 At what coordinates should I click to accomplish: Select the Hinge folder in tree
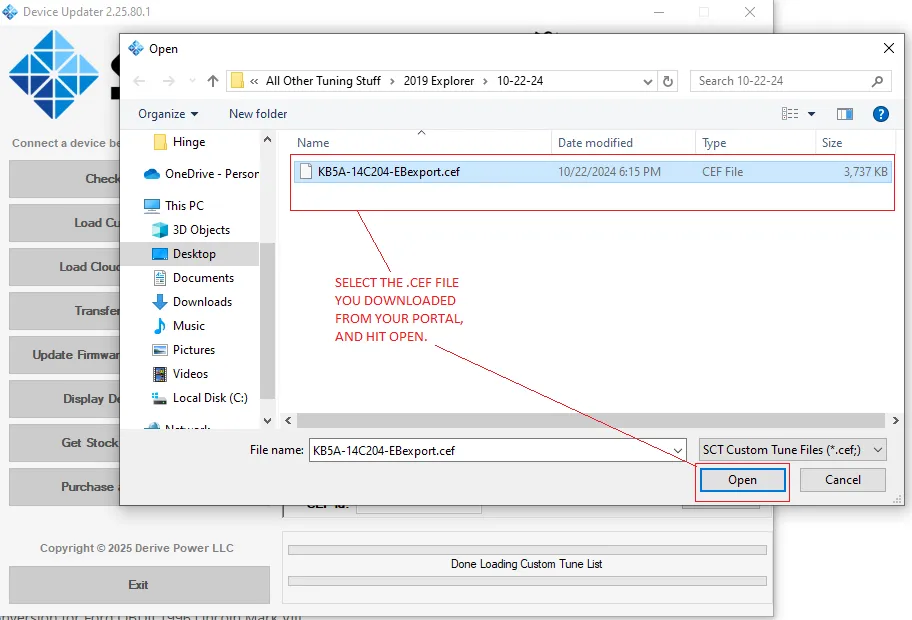[x=189, y=142]
